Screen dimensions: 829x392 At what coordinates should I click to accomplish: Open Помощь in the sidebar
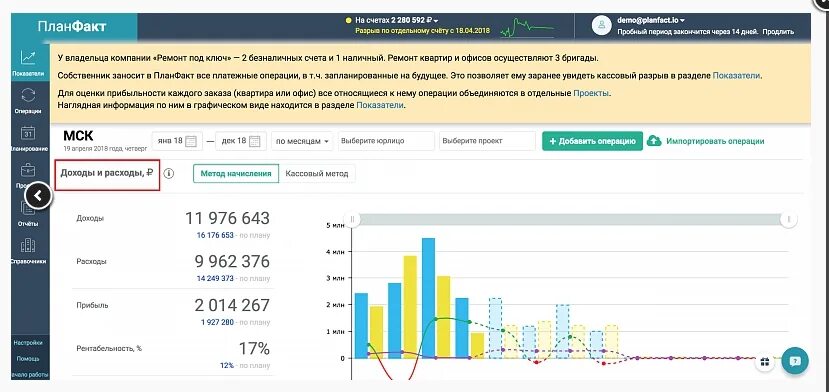coord(28,359)
